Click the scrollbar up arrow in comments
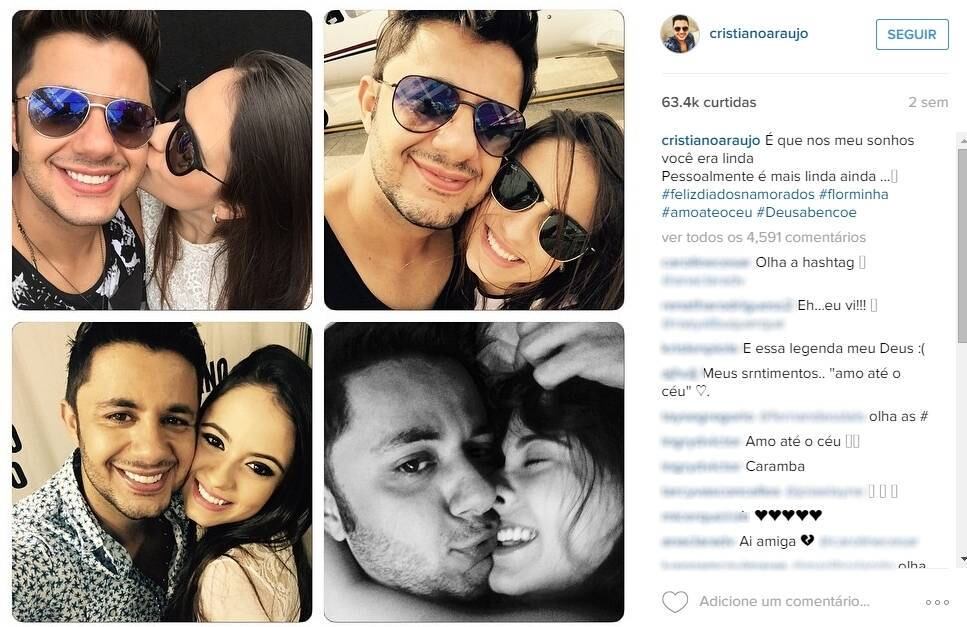This screenshot has height=627, width=967. click(x=962, y=141)
